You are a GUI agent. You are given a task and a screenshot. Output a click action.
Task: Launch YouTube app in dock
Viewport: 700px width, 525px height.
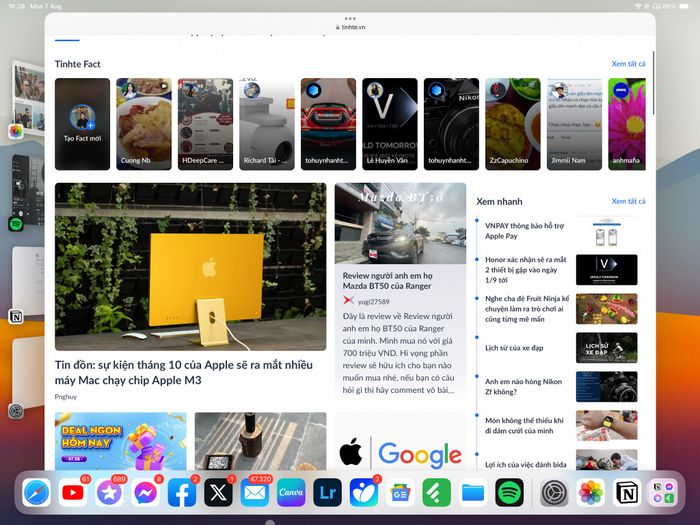[73, 493]
